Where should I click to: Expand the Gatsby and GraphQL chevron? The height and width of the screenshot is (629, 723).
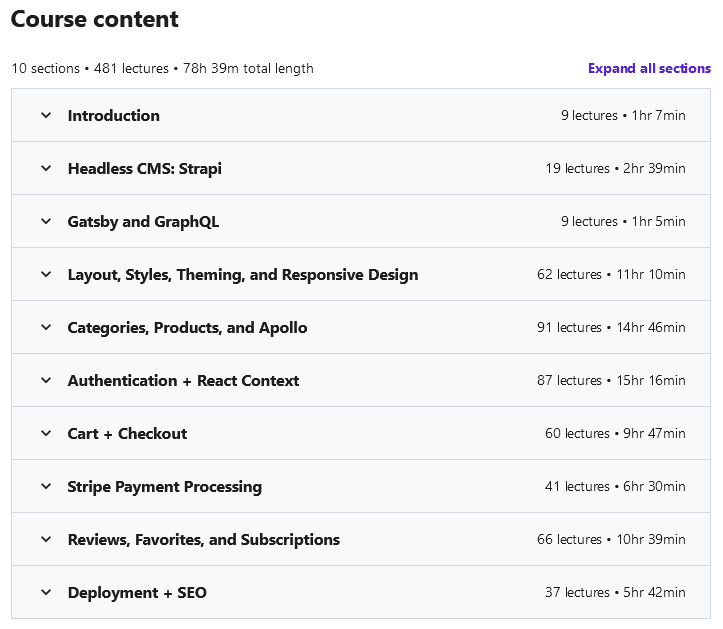click(46, 221)
